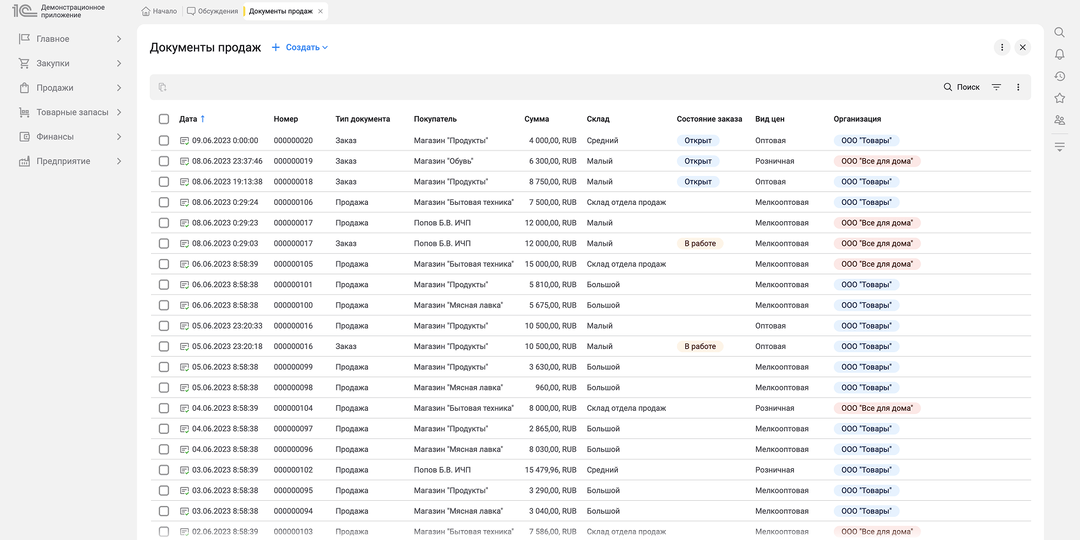This screenshot has height=540, width=1080.
Task: Expand the Главное section chevron
Action: click(x=119, y=39)
